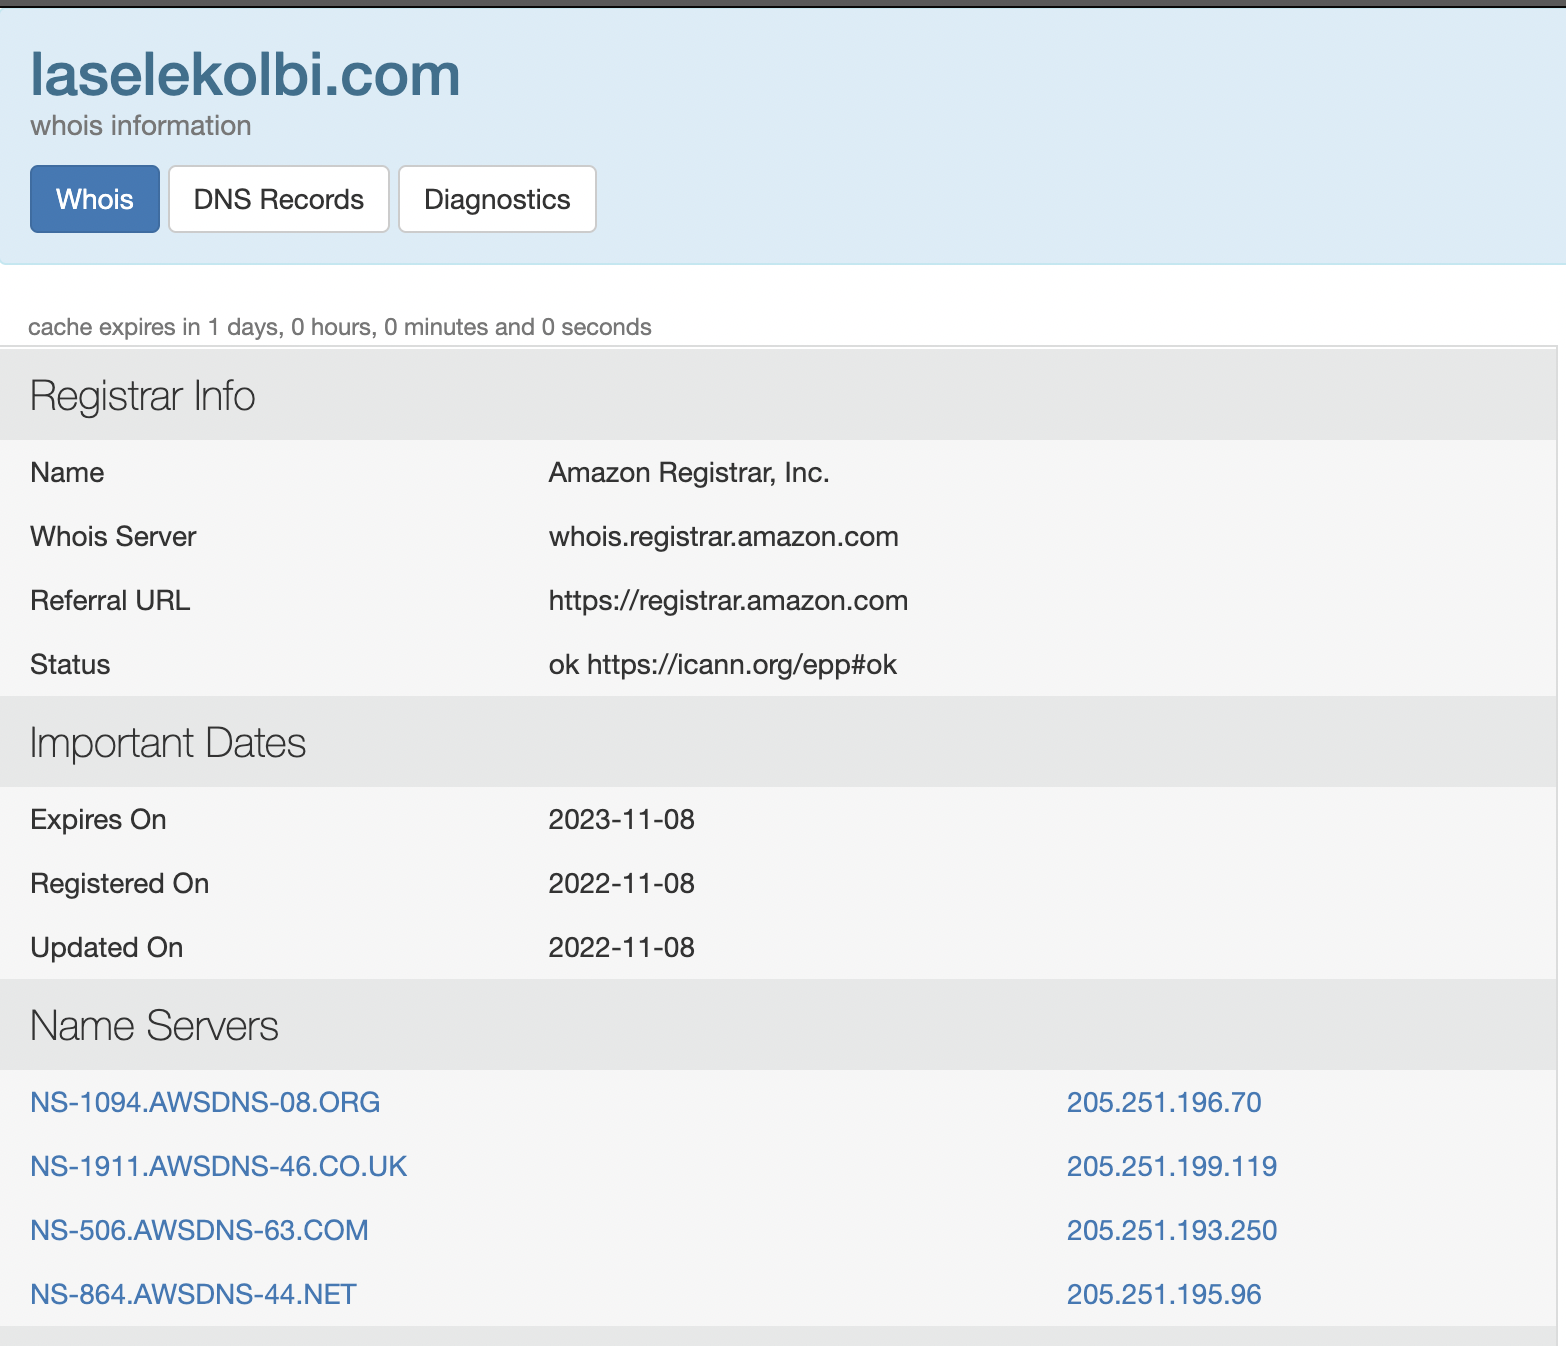Screen dimensions: 1566x1346
Task: Click the Name Servers section heading
Action: 154,1025
